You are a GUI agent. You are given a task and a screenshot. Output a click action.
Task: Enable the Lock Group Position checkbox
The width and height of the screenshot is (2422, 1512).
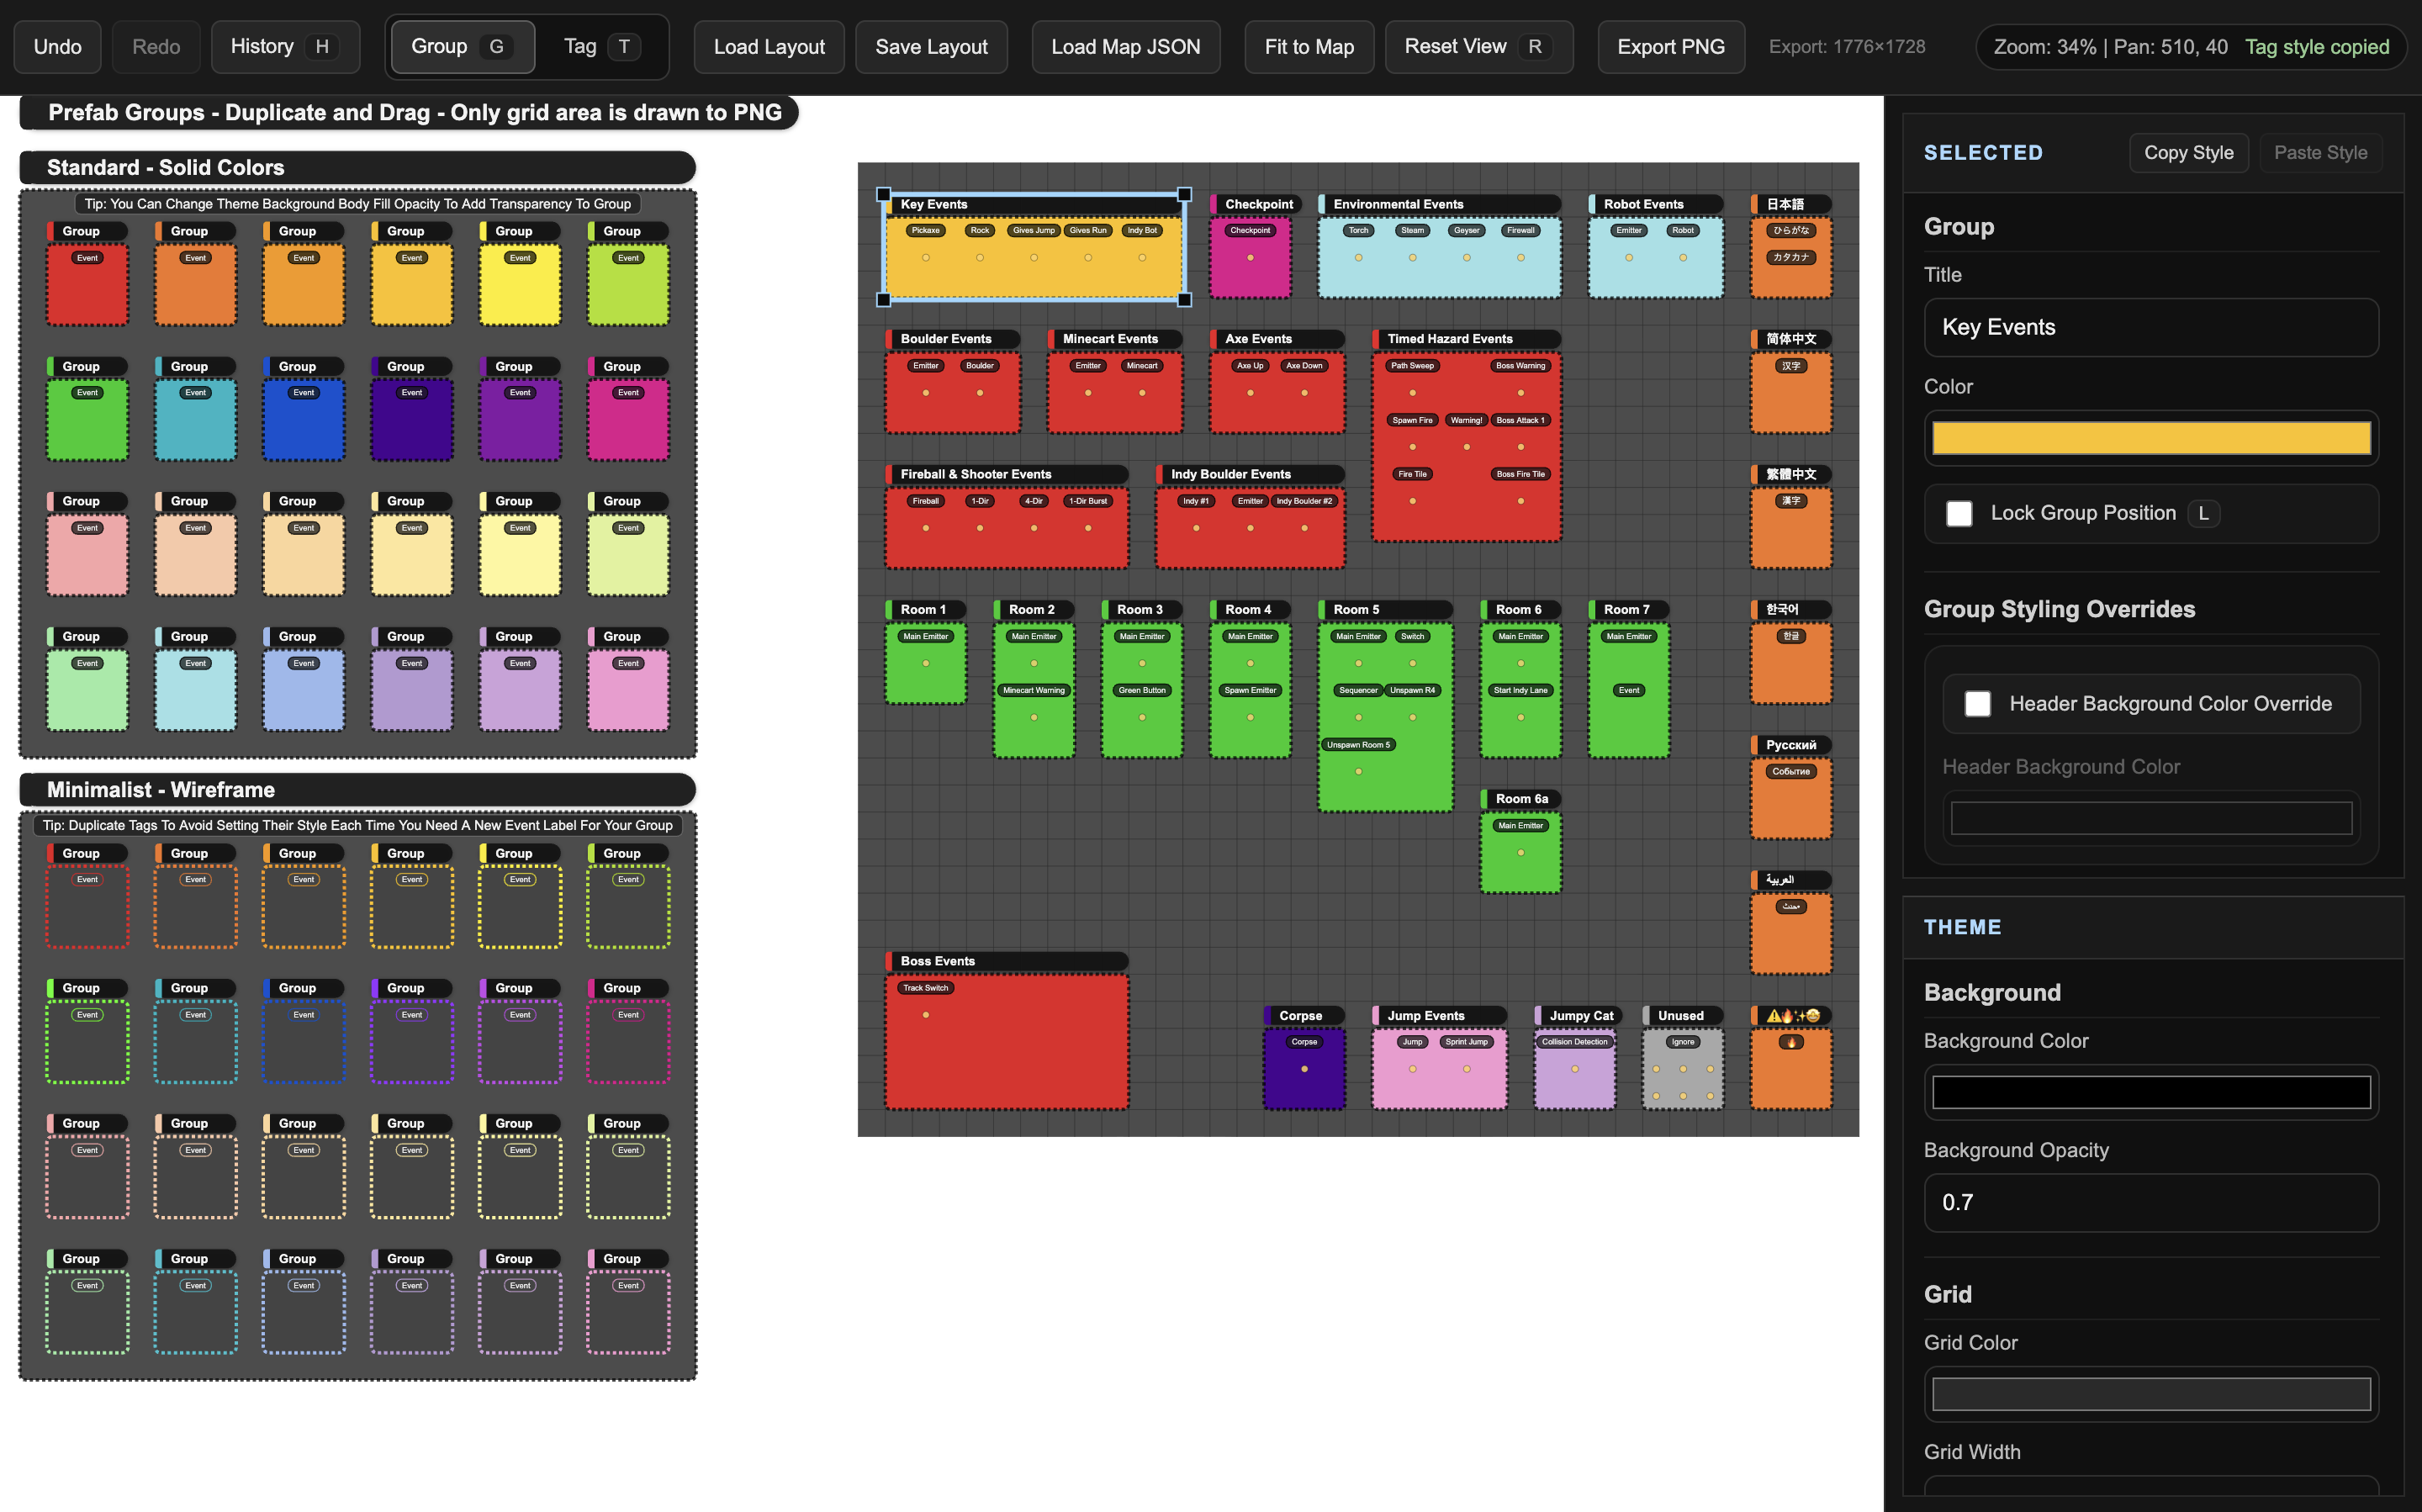point(1959,513)
